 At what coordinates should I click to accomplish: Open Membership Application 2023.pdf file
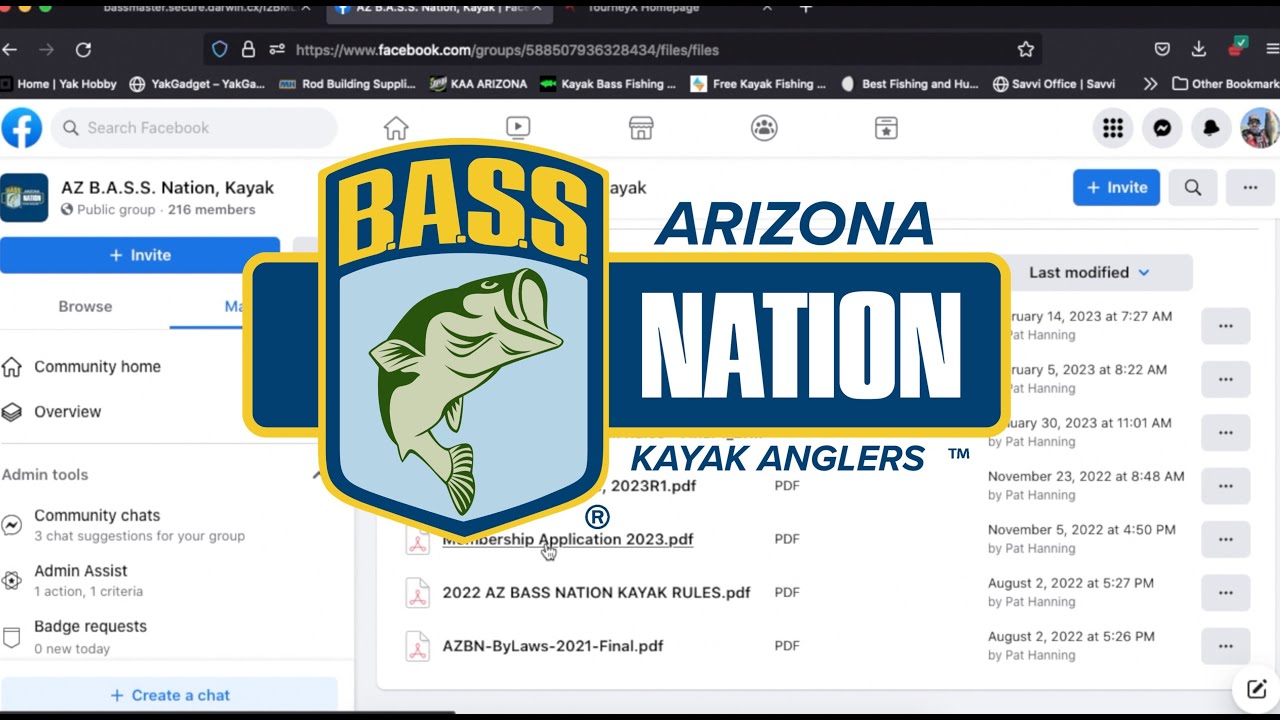(x=568, y=539)
